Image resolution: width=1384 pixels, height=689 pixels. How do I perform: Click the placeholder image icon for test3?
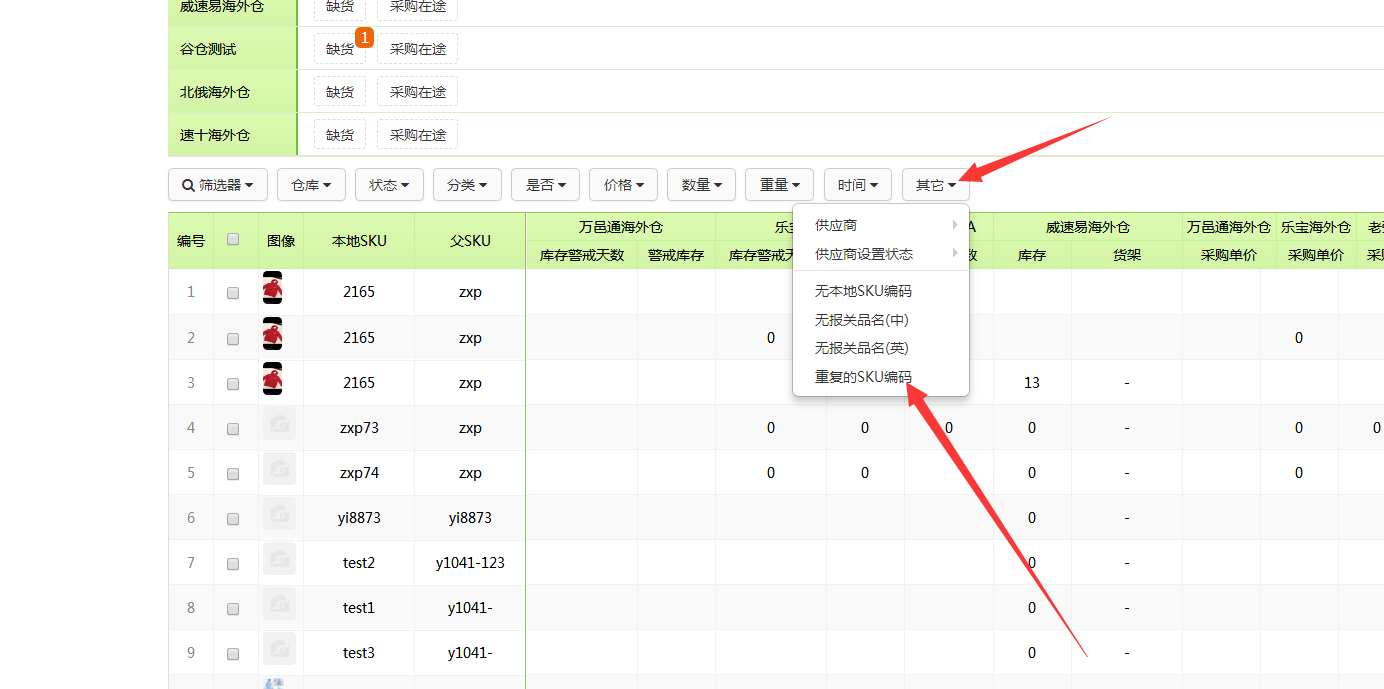[x=279, y=649]
